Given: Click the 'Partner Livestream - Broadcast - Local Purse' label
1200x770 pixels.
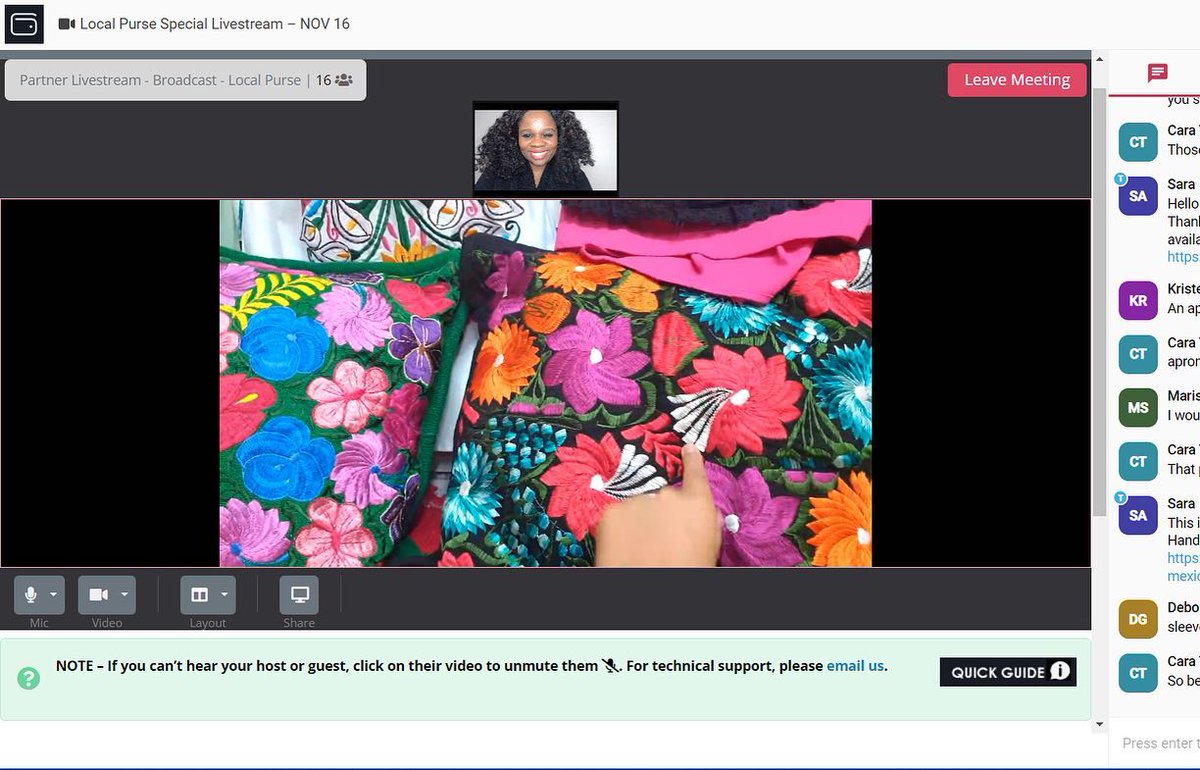Looking at the screenshot, I should [x=160, y=80].
